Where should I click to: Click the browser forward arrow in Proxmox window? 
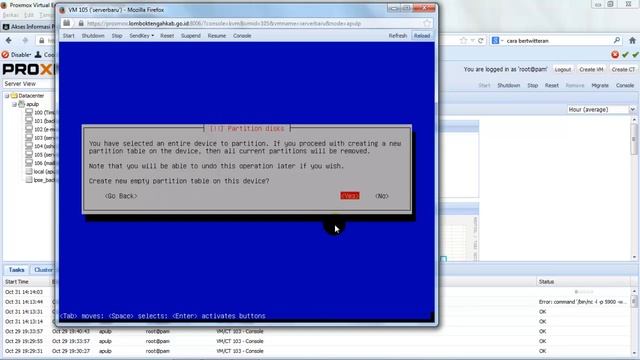[x=25, y=40]
